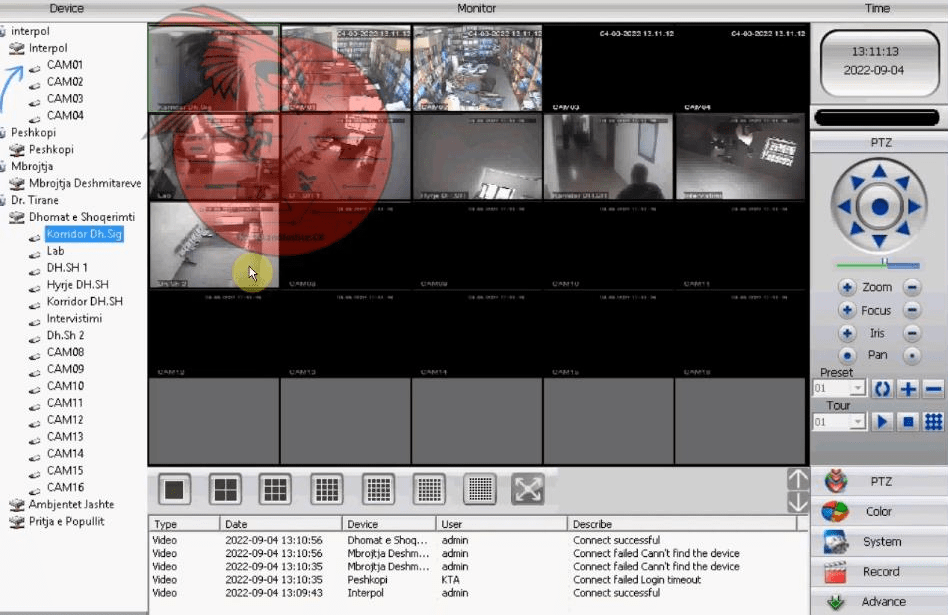Viewport: 948px width, 615px height.
Task: Open the System settings panel
Action: point(878,542)
